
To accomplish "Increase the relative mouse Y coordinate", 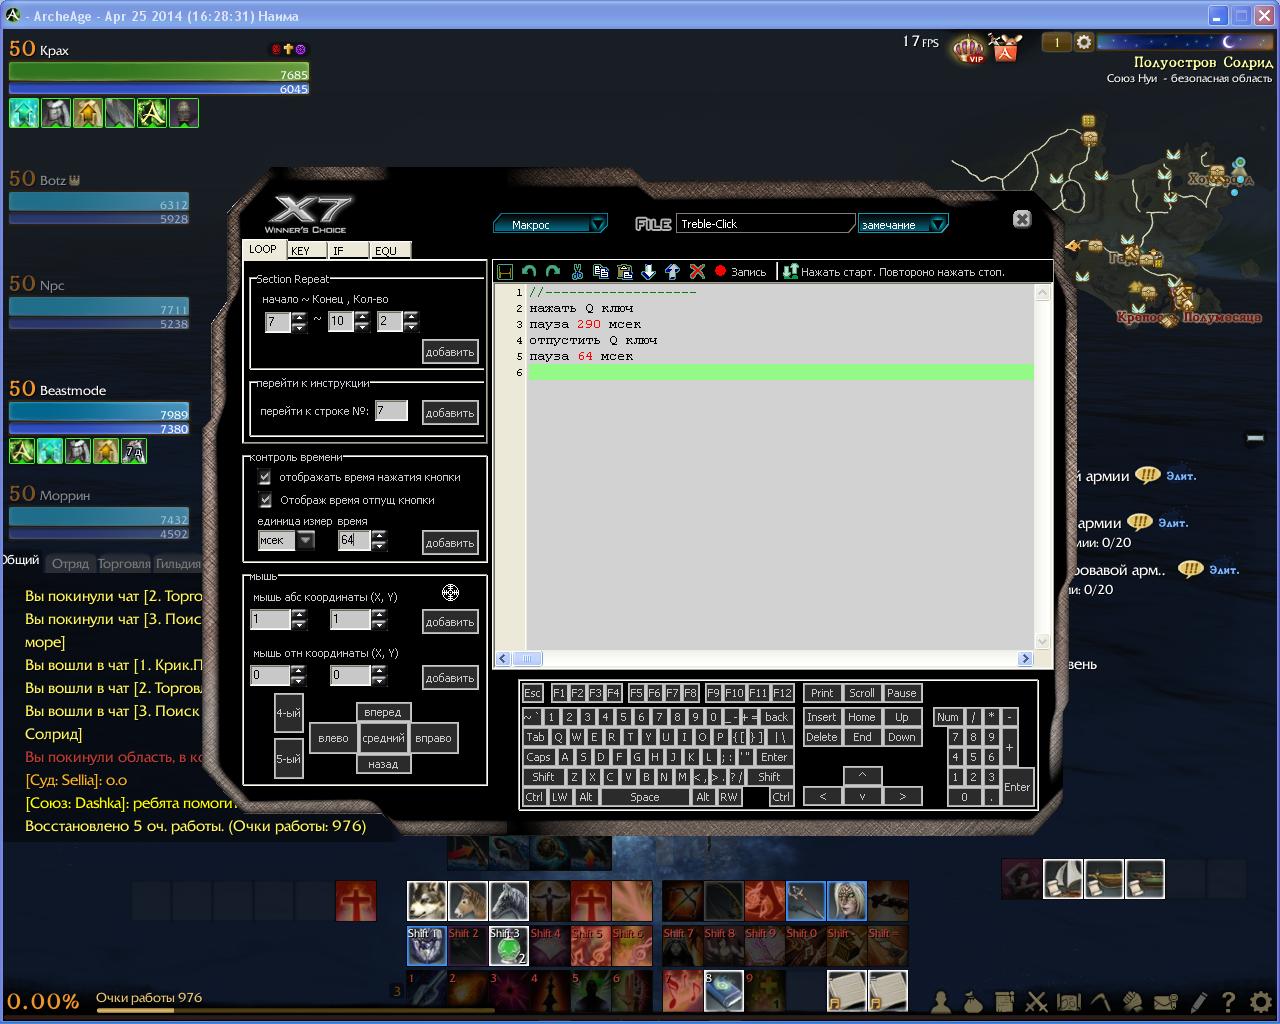I will 379,670.
